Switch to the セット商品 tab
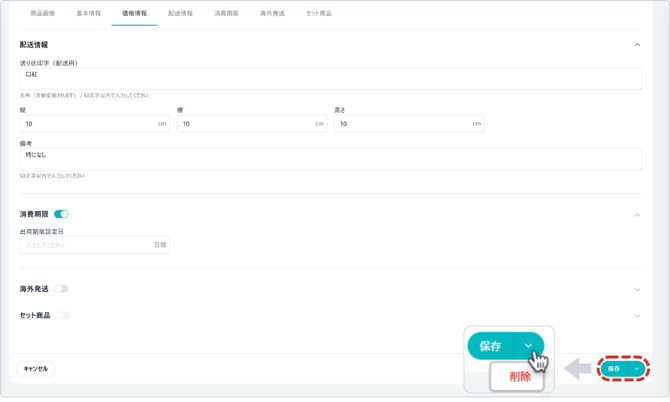The height and width of the screenshot is (402, 670). (x=318, y=14)
